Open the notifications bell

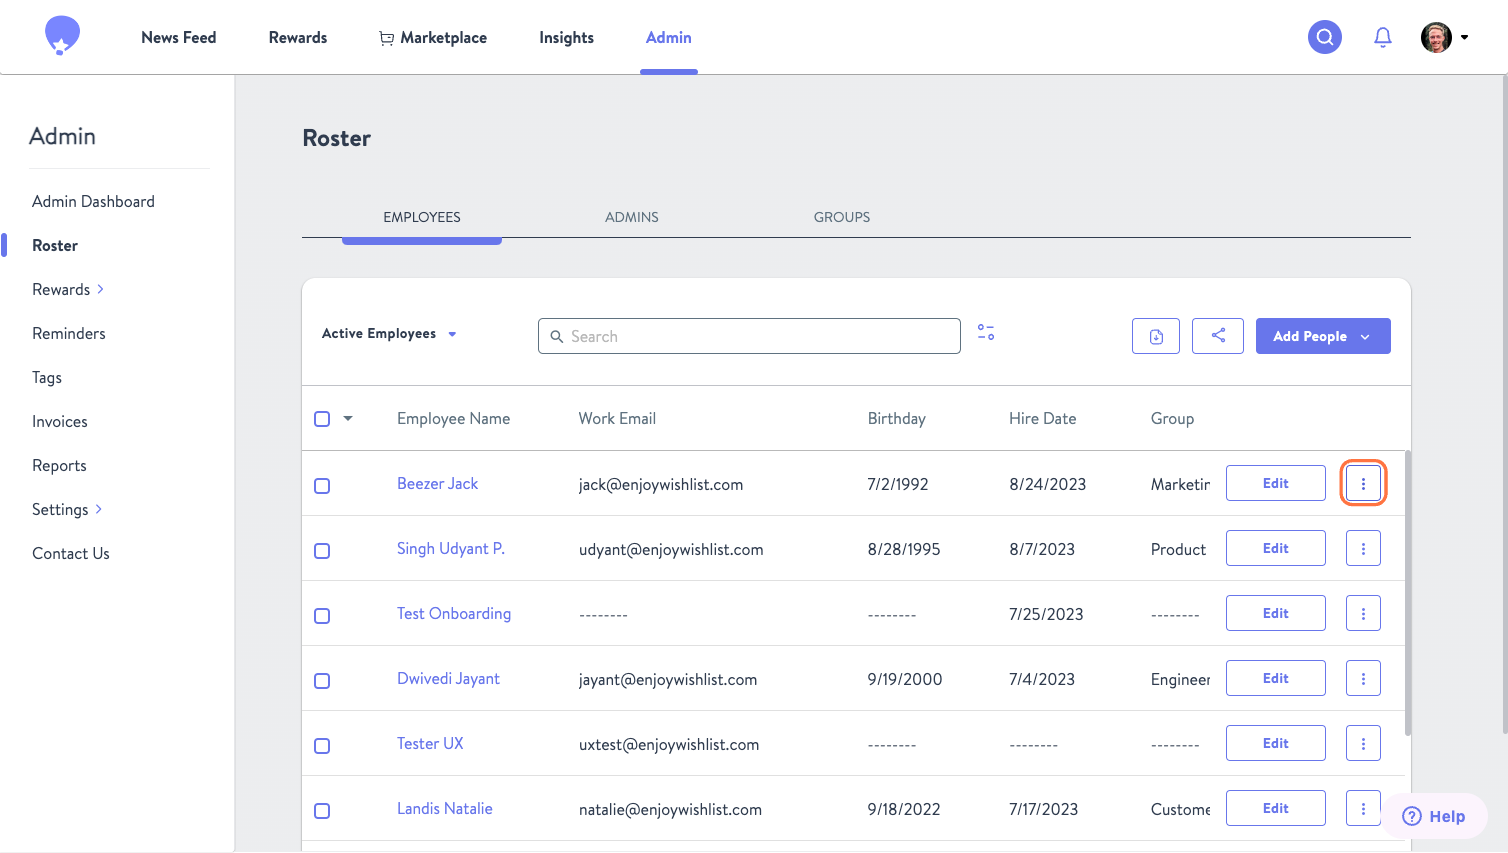(1383, 37)
